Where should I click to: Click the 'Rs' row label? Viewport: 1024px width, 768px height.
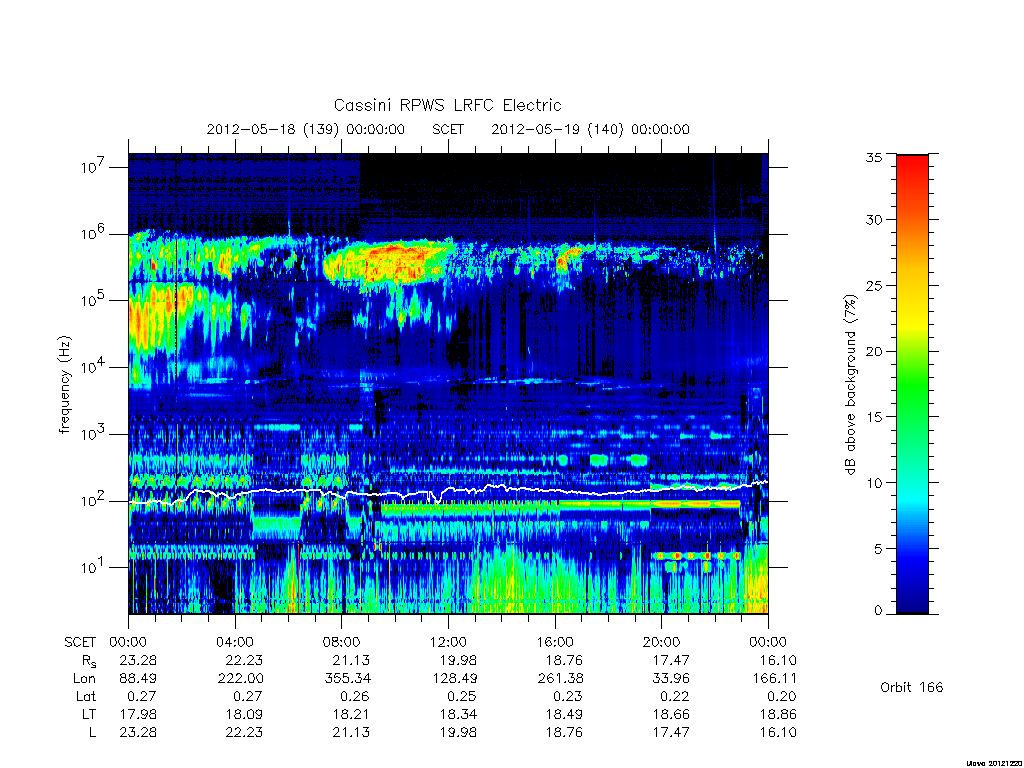[88, 661]
